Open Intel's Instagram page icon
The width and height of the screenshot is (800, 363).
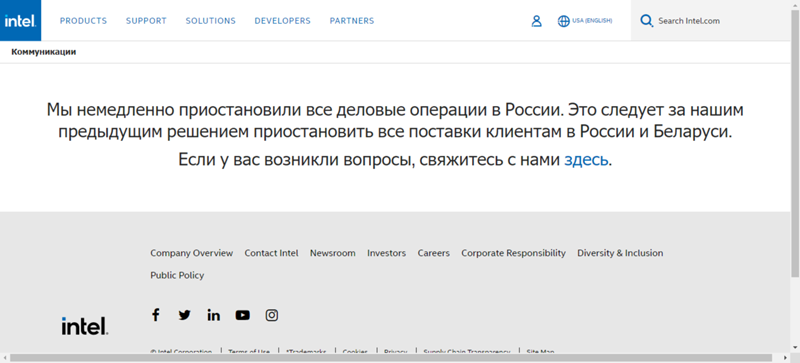(272, 315)
